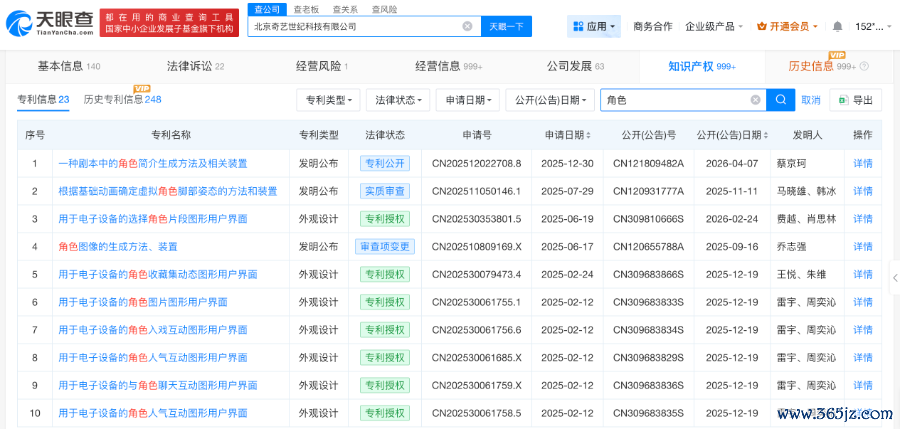
Task: Select the 查老板 search tab
Action: click(305, 9)
